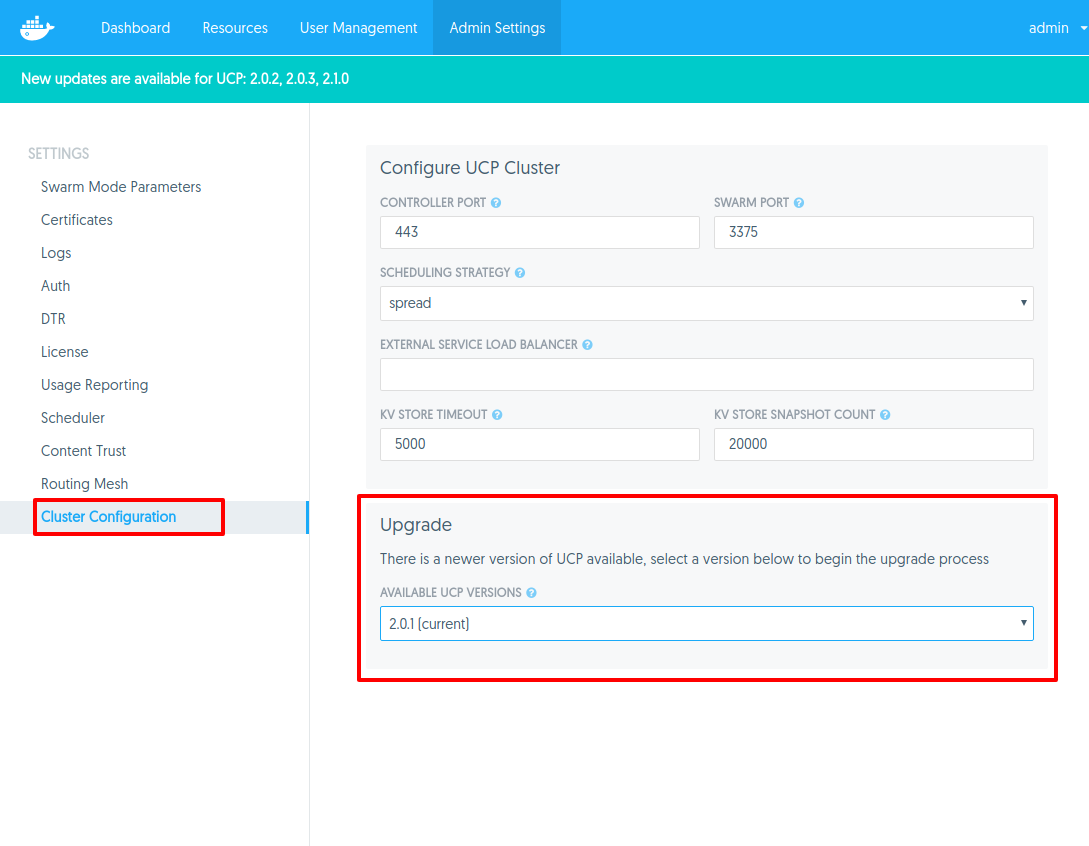Click the KV Store Snapshot Count field
The image size is (1089, 846).
pos(873,445)
